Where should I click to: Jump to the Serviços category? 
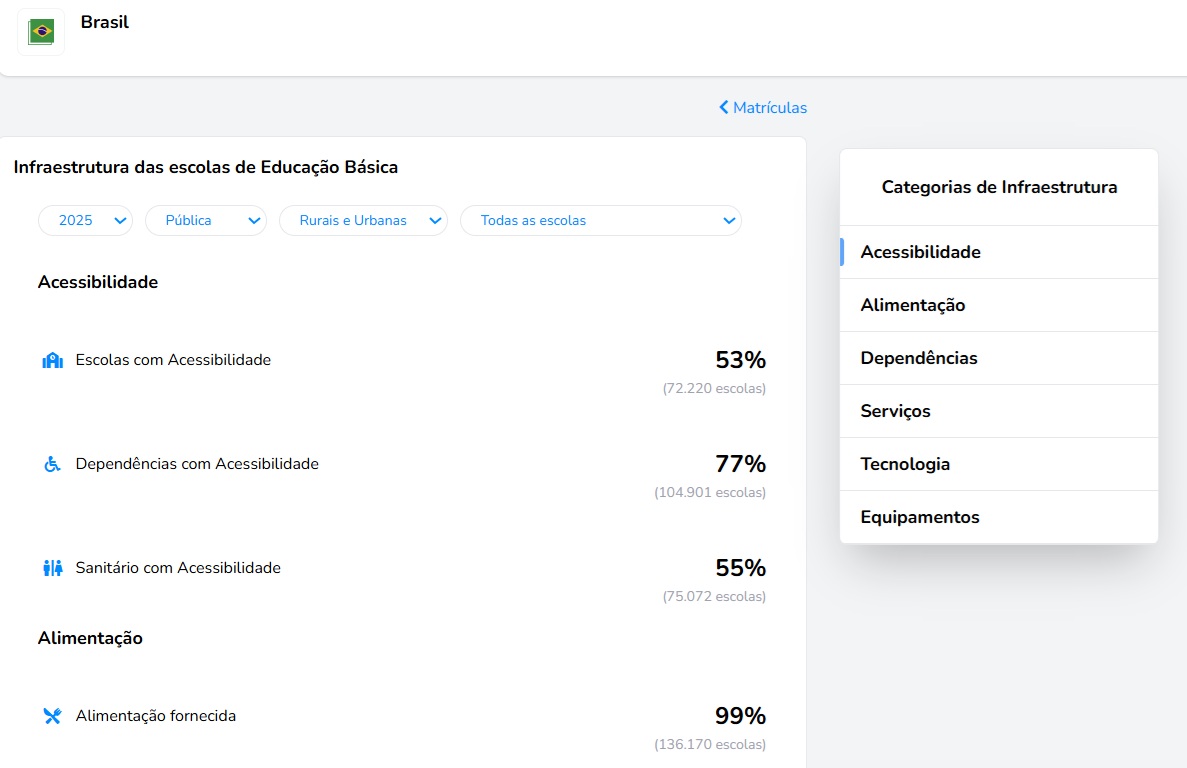point(895,411)
